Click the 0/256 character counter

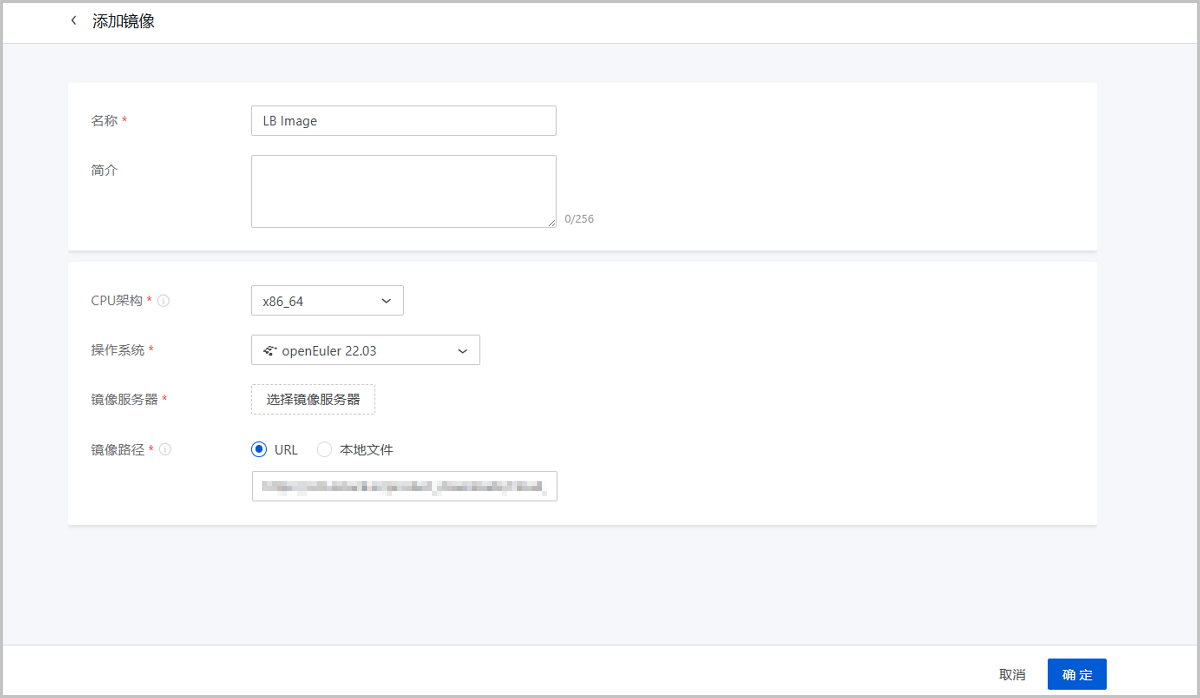pyautogui.click(x=579, y=218)
